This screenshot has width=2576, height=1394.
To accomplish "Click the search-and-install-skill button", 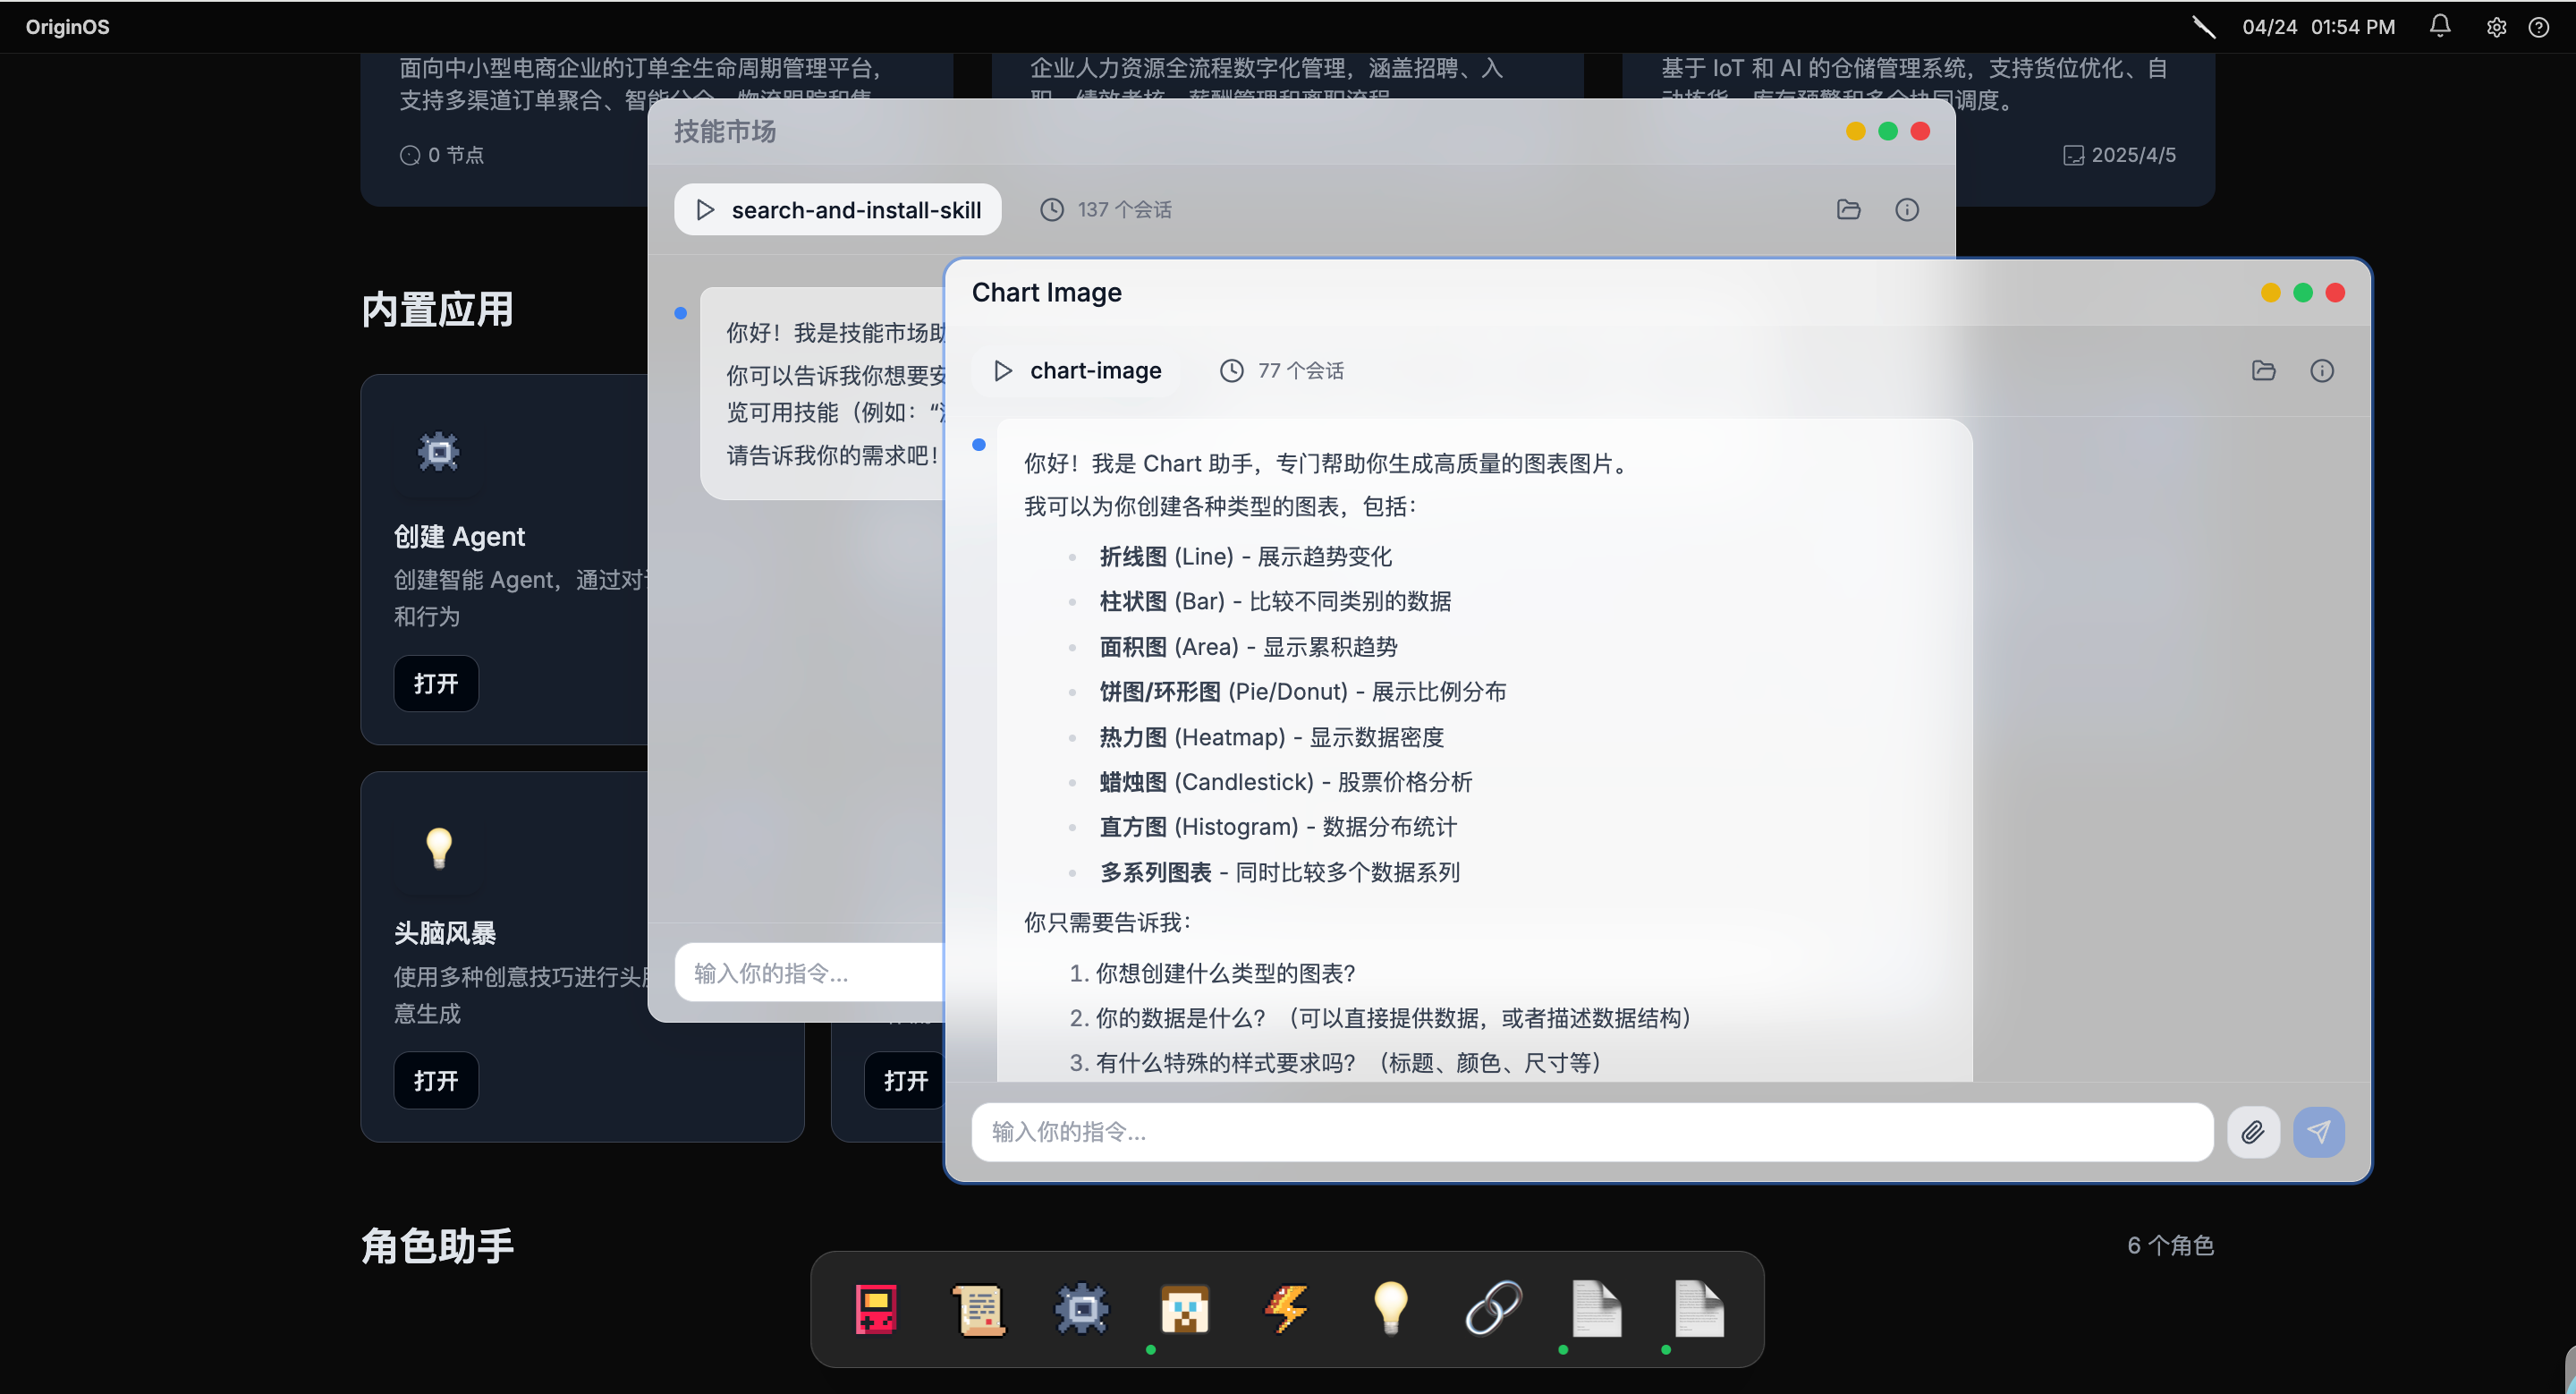I will [x=838, y=209].
